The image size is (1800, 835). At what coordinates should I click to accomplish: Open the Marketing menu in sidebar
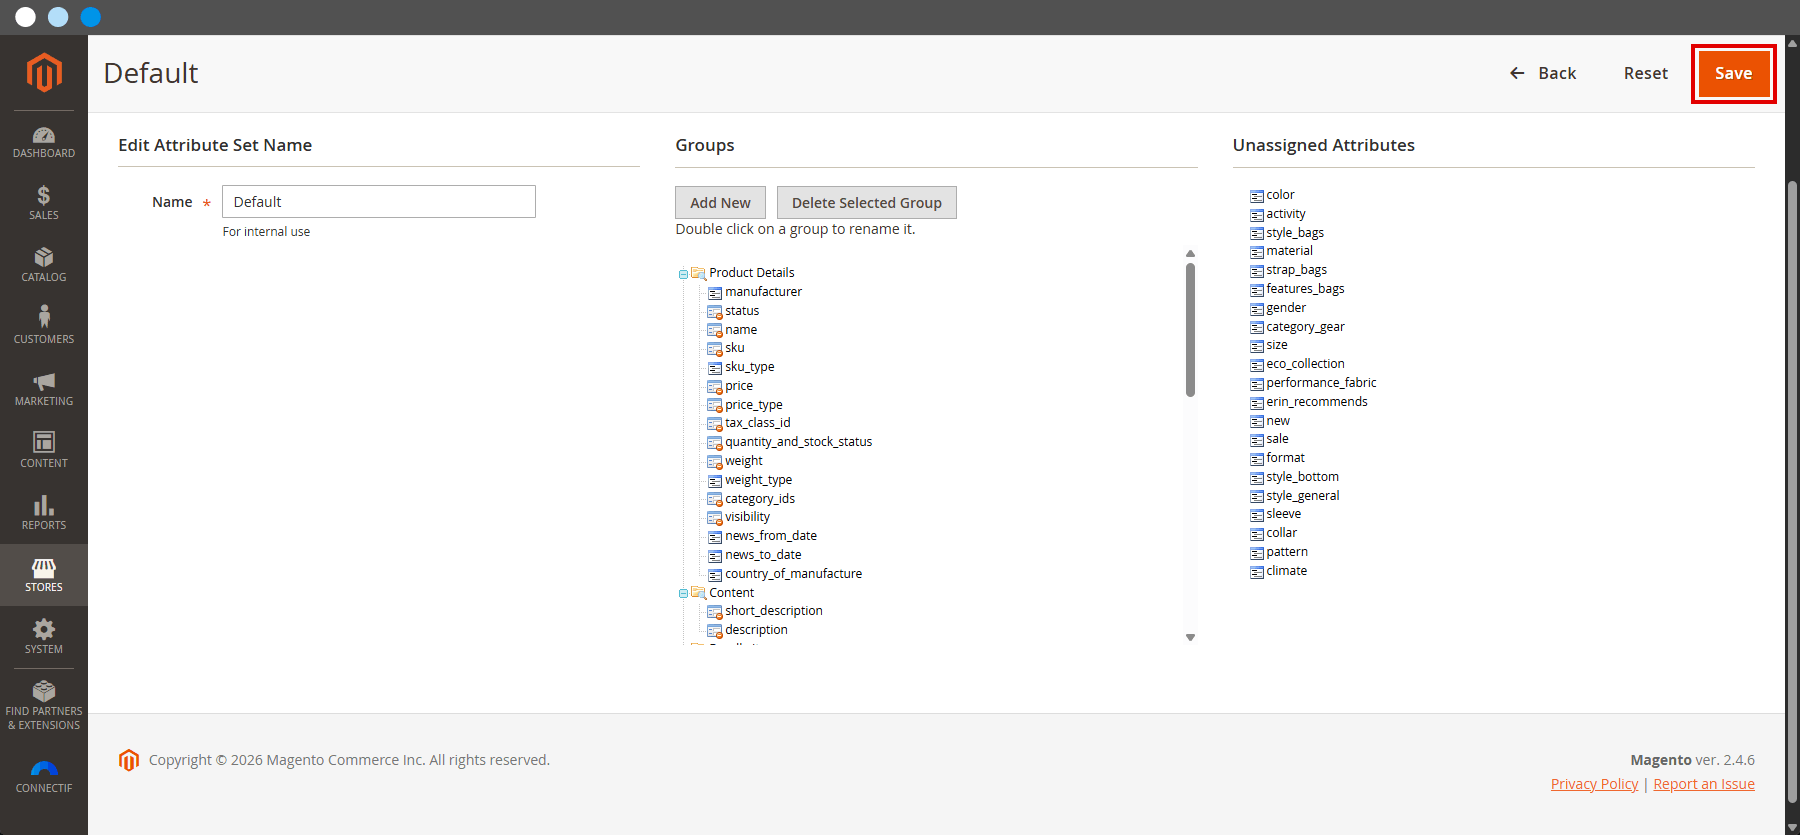click(x=44, y=390)
